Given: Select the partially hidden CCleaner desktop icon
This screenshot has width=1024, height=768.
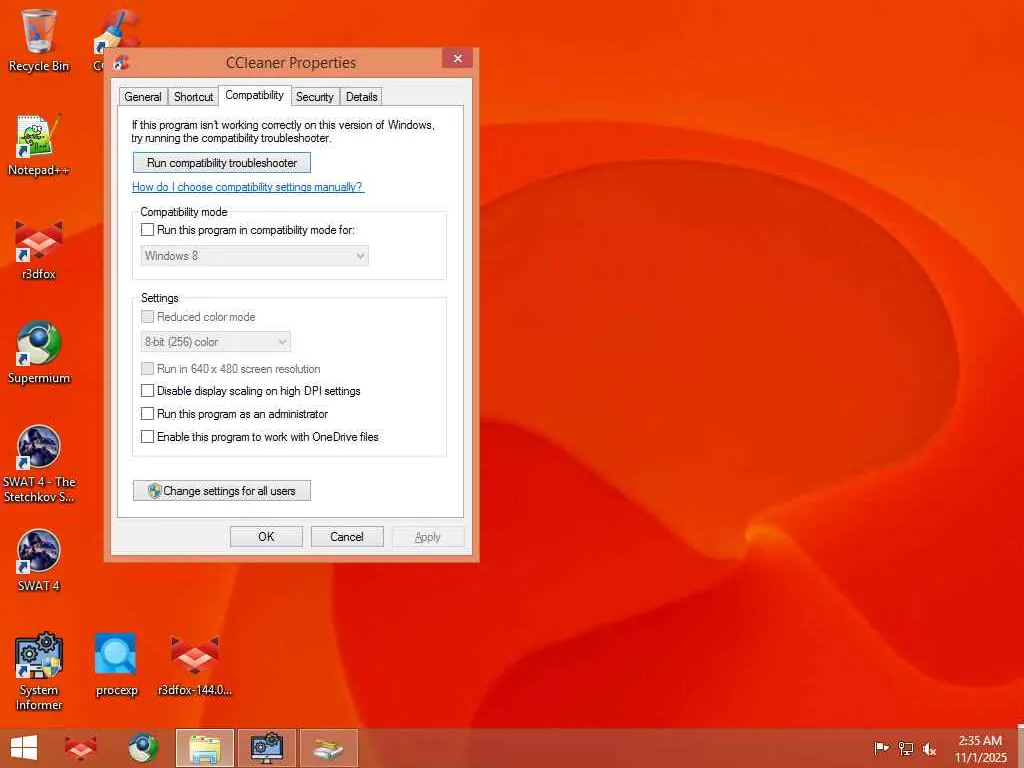Looking at the screenshot, I should 117,27.
